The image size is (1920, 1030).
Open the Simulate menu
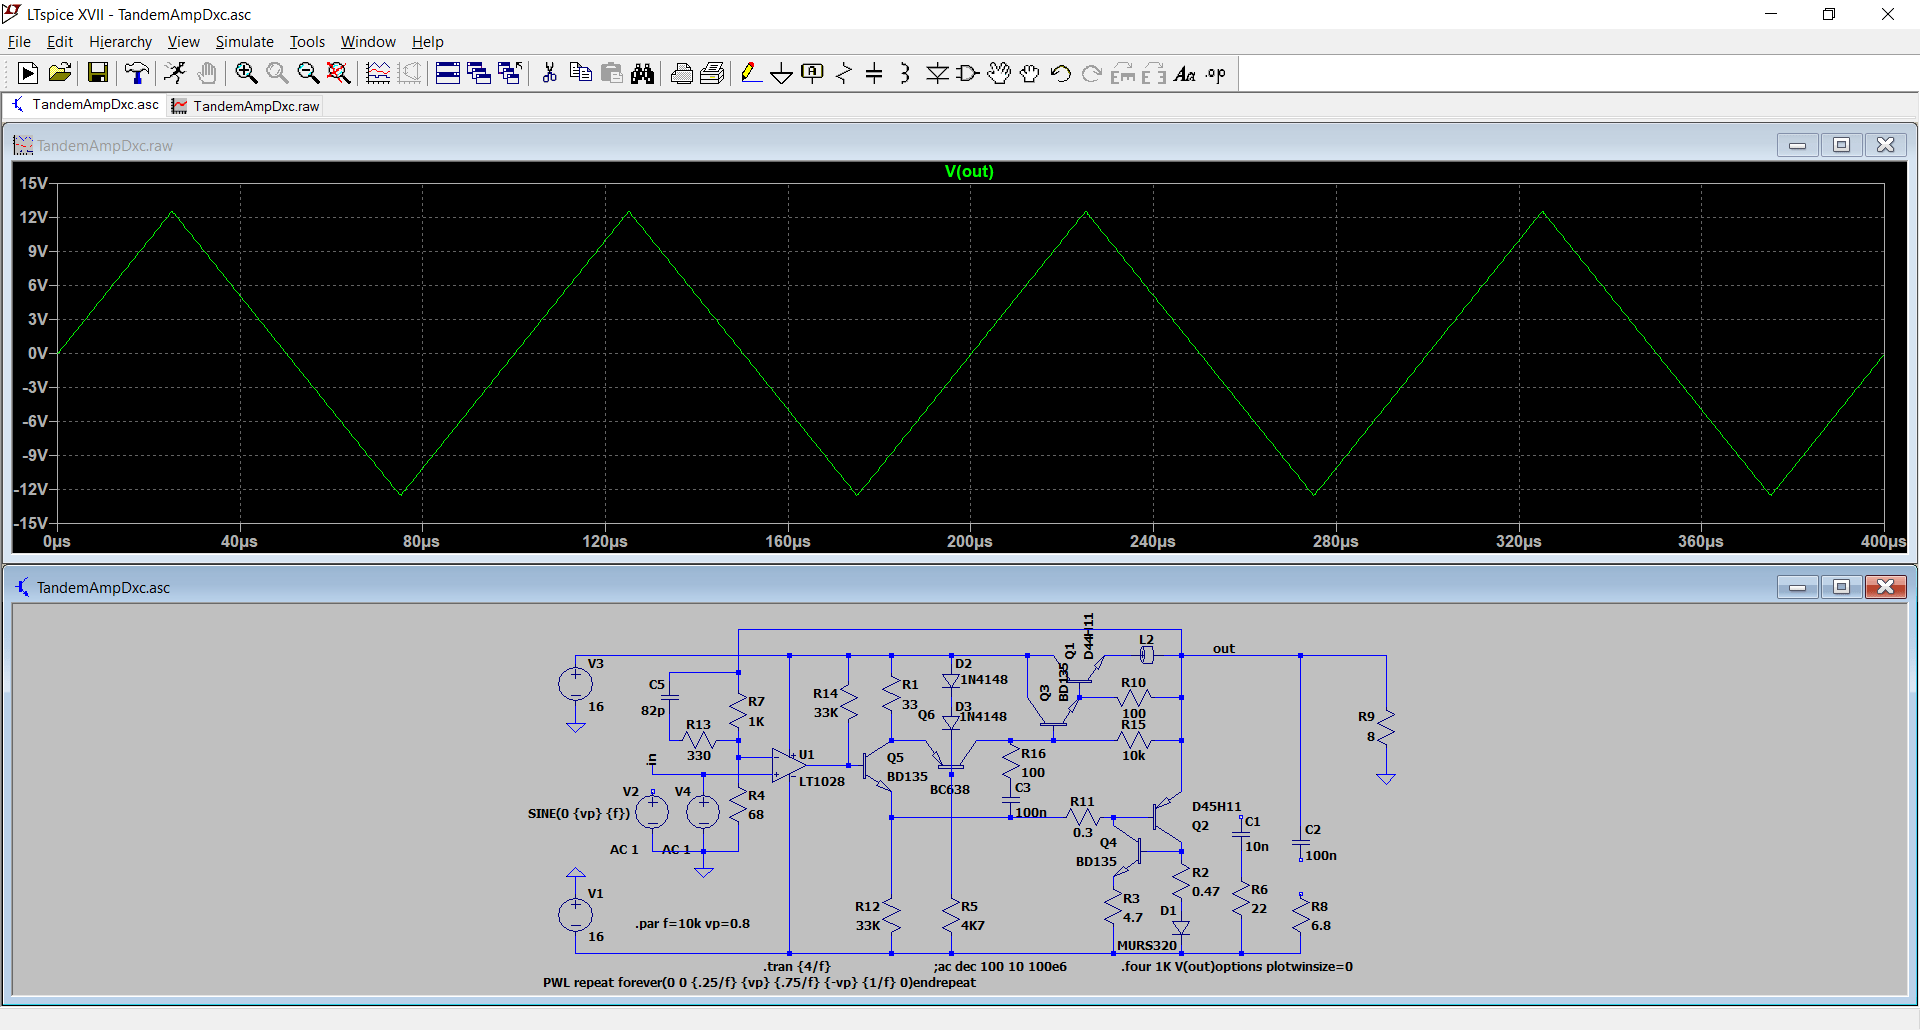click(x=244, y=41)
